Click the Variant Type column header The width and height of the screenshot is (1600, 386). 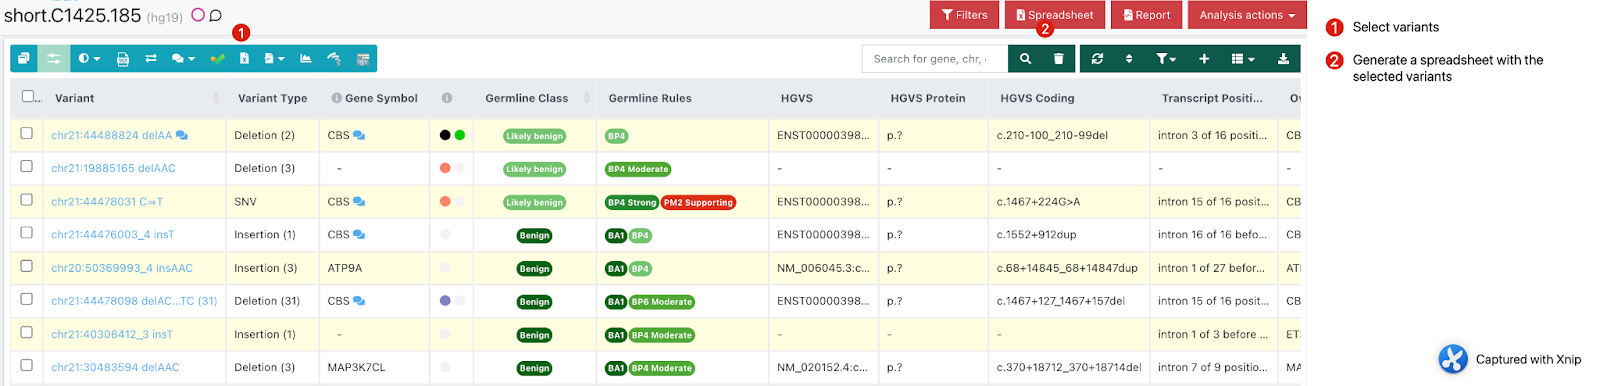point(272,98)
